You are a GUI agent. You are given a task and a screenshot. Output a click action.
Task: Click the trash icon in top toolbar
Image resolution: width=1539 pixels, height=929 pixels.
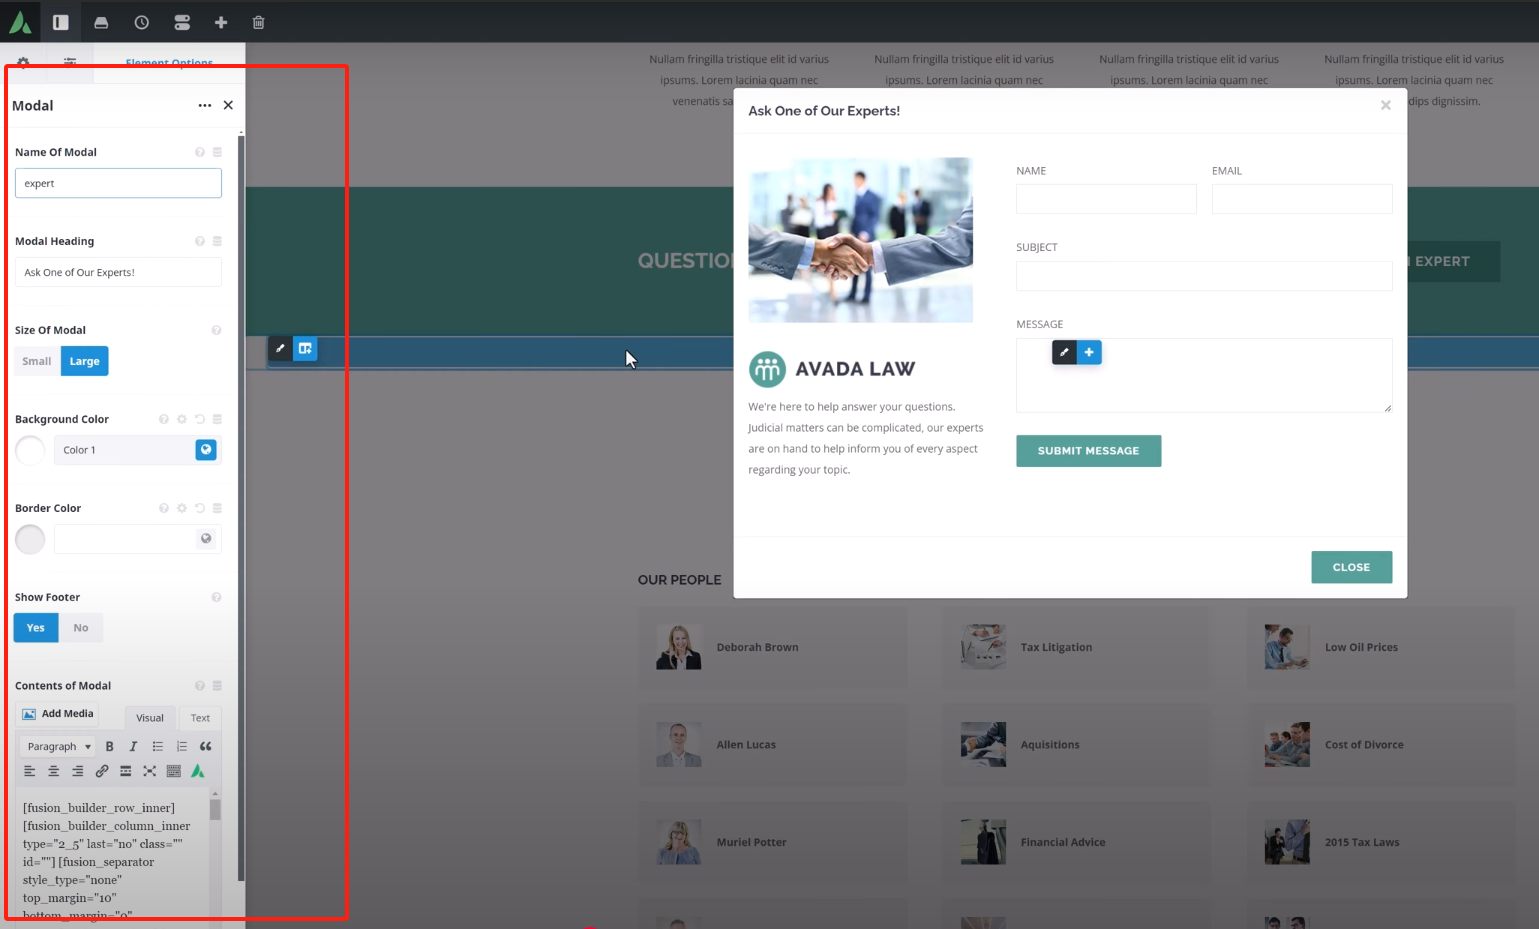coord(258,22)
